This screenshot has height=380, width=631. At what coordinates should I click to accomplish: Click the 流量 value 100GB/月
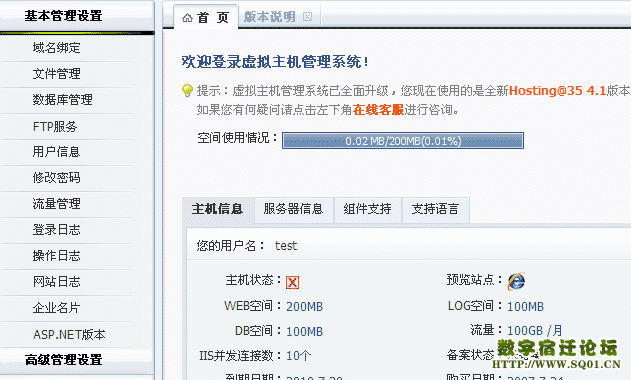click(535, 331)
